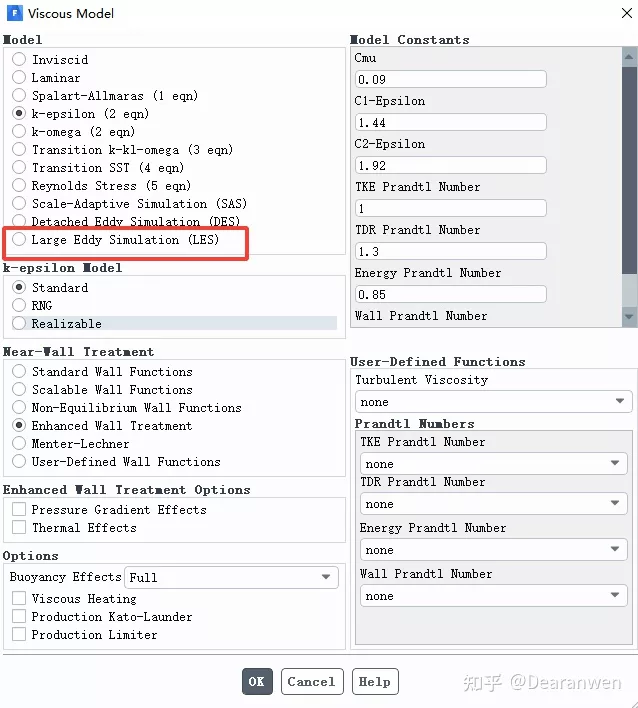Open UDF TDR Prandtl Number dropdown

(x=494, y=503)
